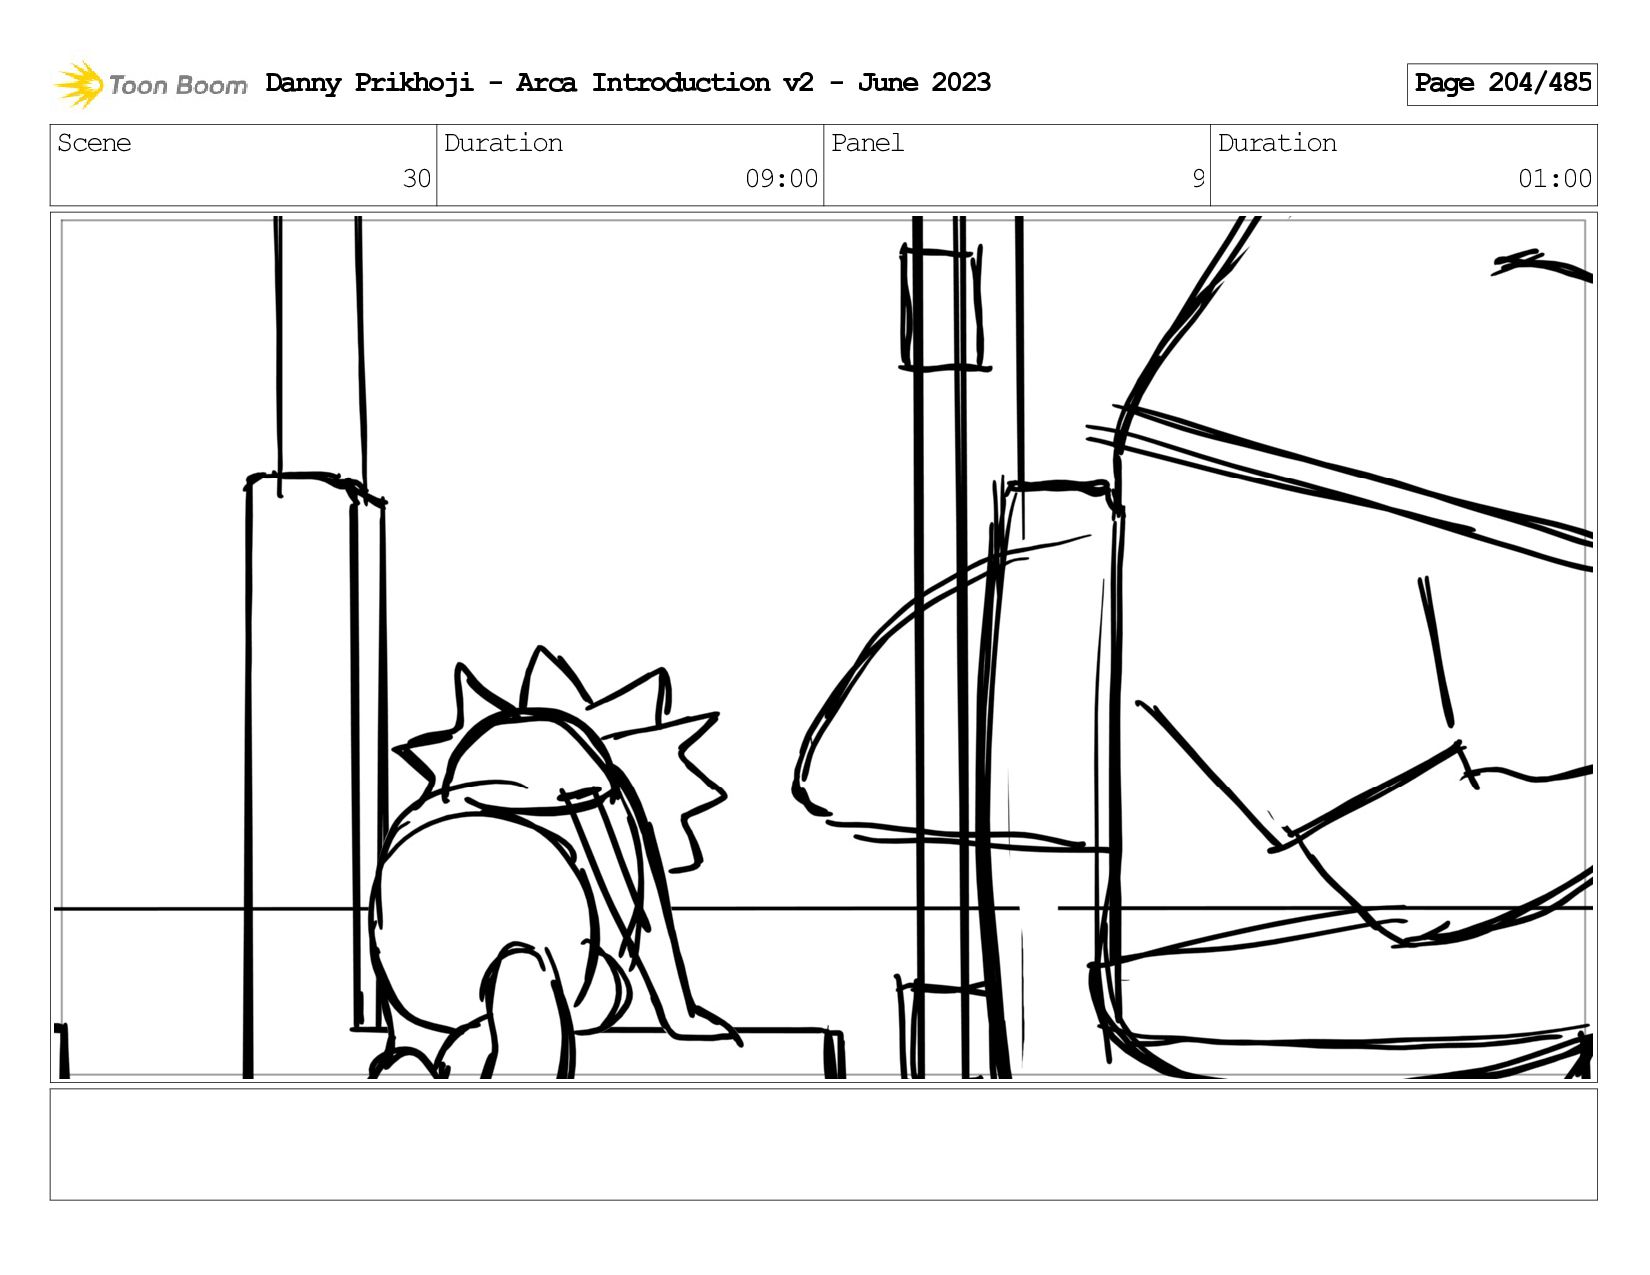
Task: Click the Toon Boom logo
Action: 150,84
